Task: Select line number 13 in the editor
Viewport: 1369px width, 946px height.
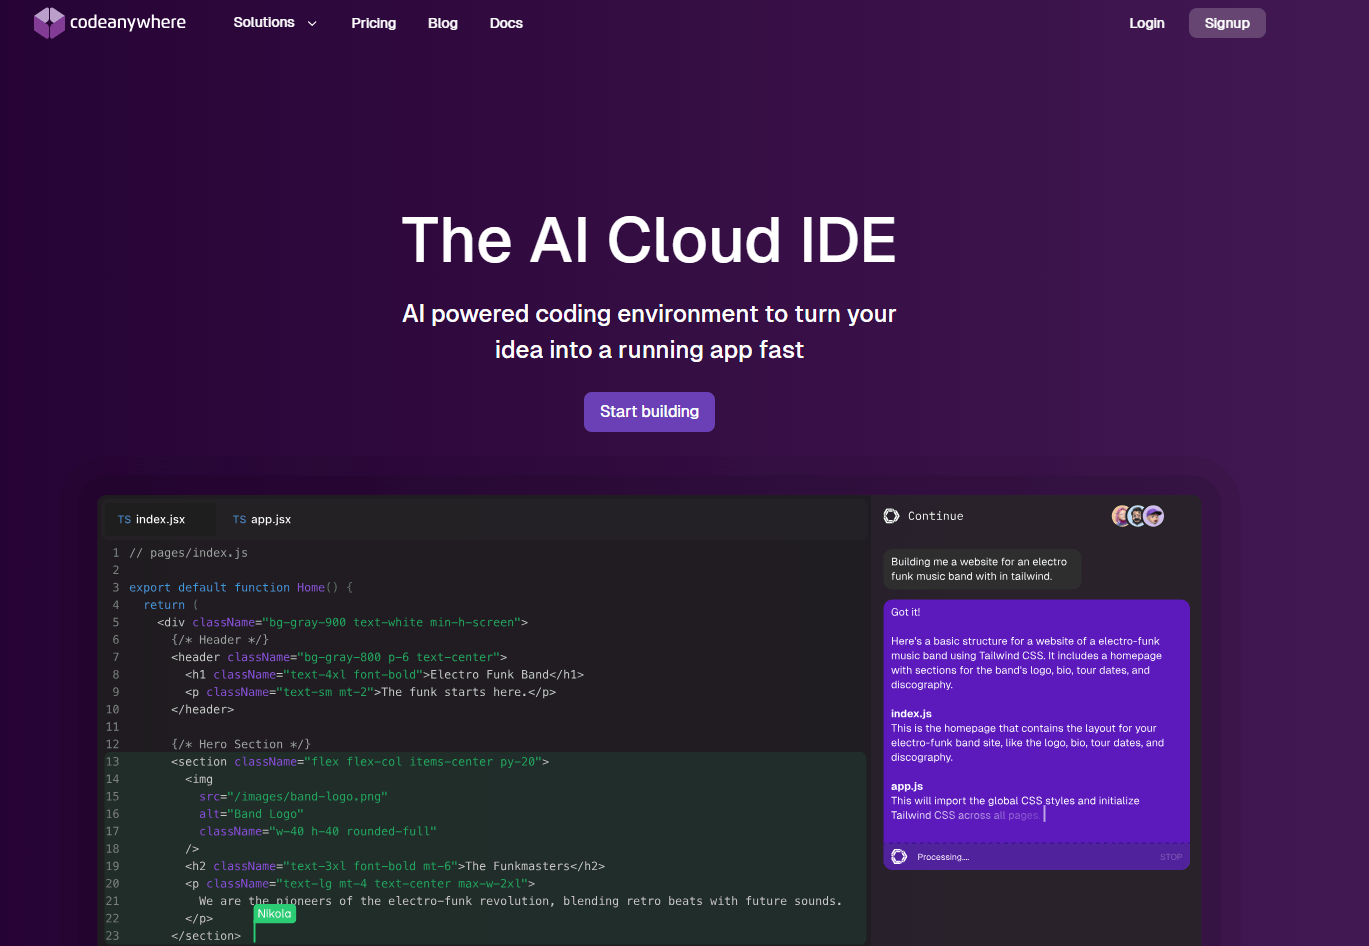Action: click(112, 761)
